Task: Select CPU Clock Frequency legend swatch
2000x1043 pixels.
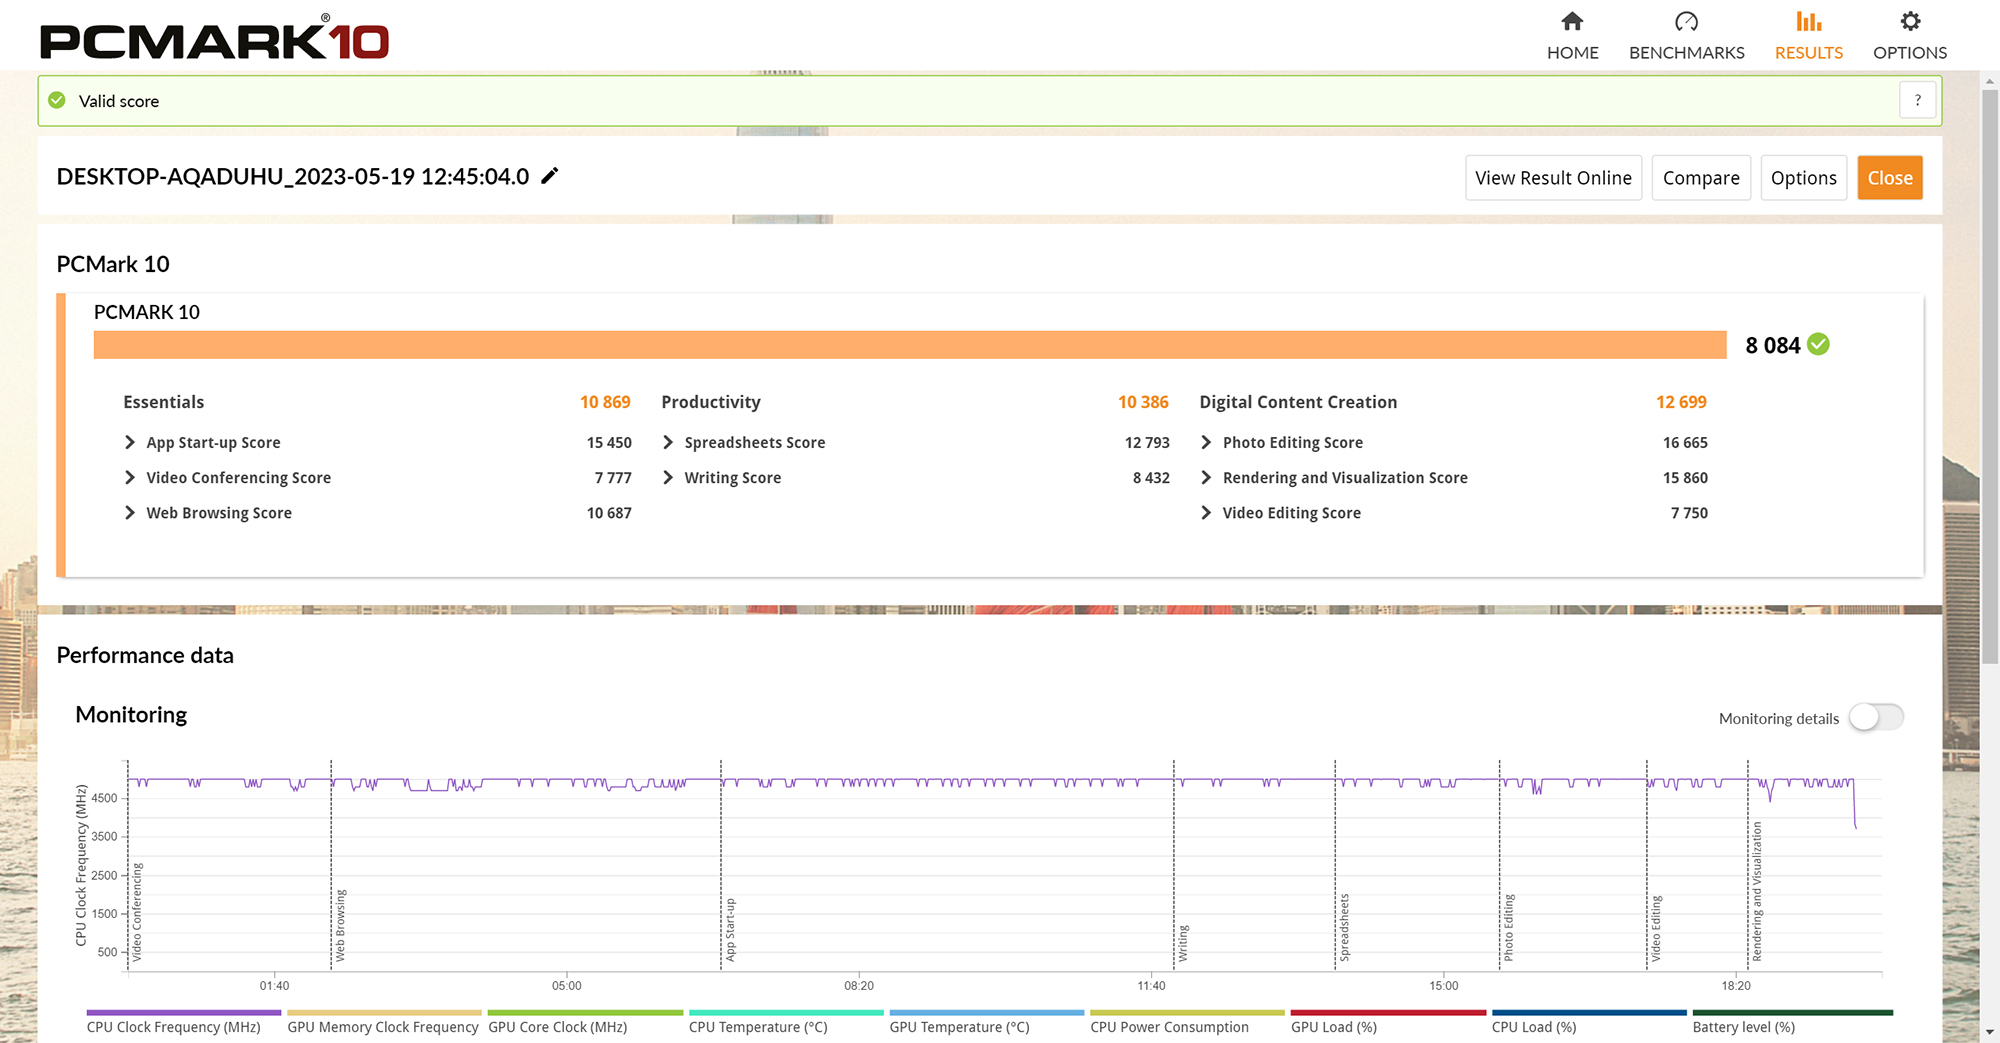Action: click(x=184, y=1012)
